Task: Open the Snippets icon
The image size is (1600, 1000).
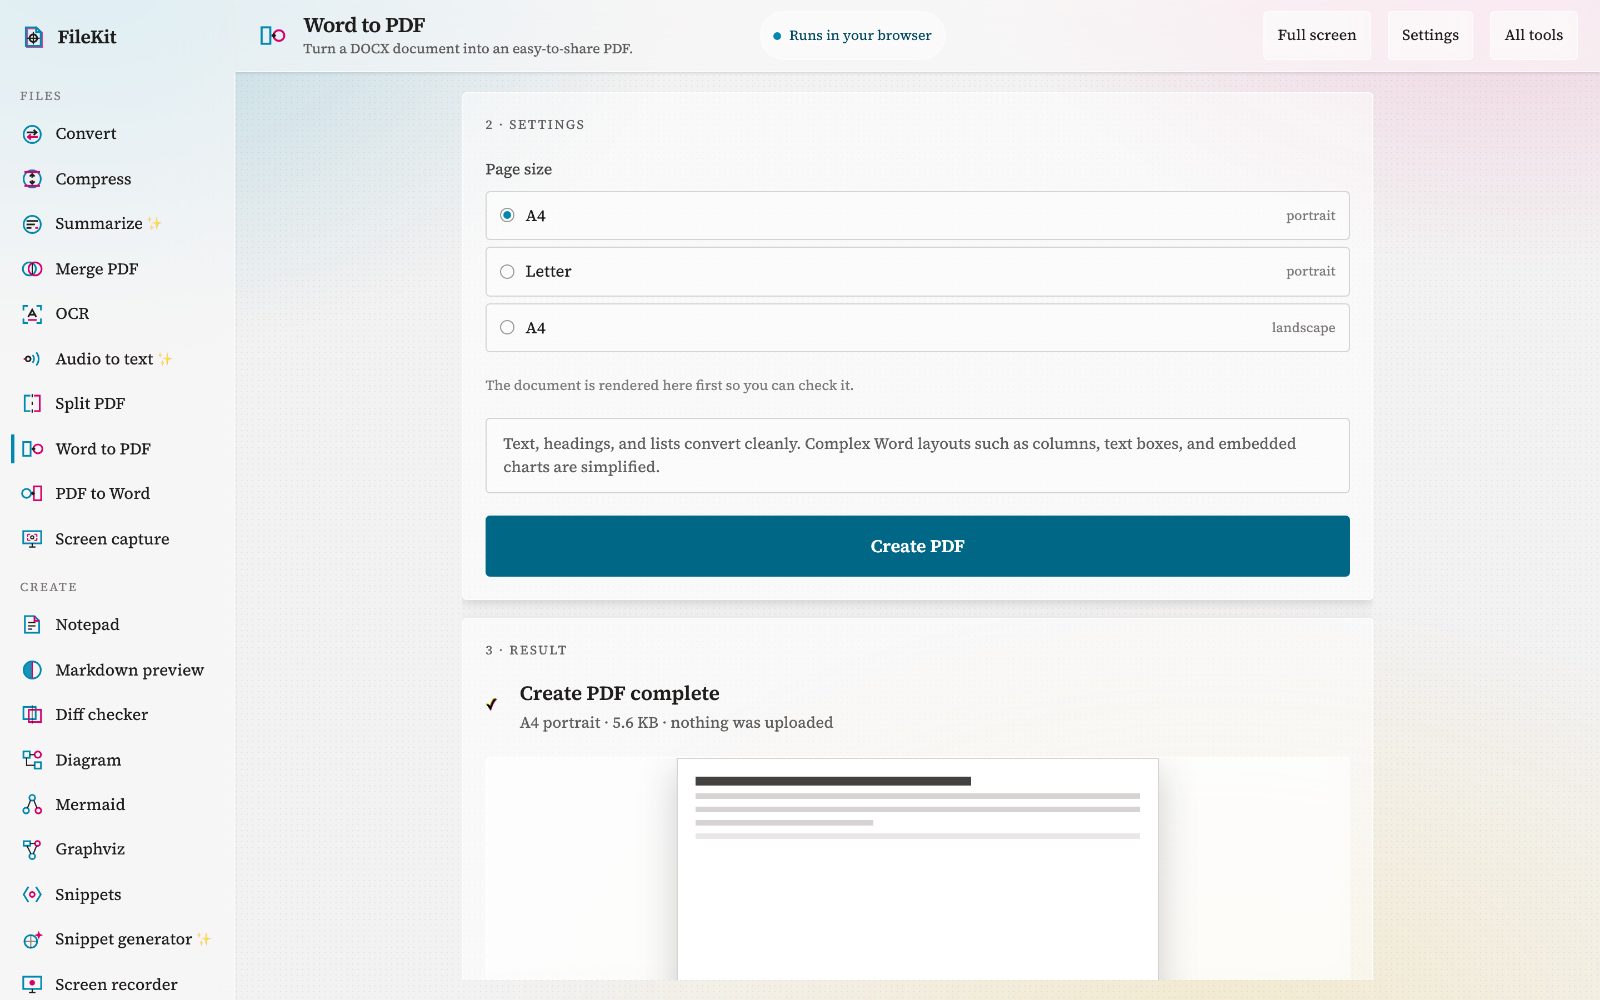Action: [32, 895]
